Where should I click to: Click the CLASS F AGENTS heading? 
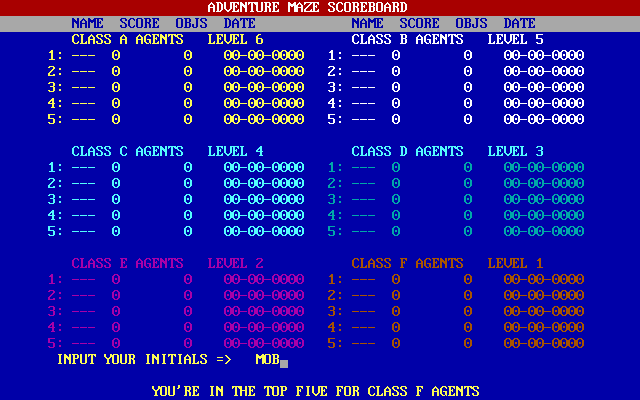click(x=407, y=263)
